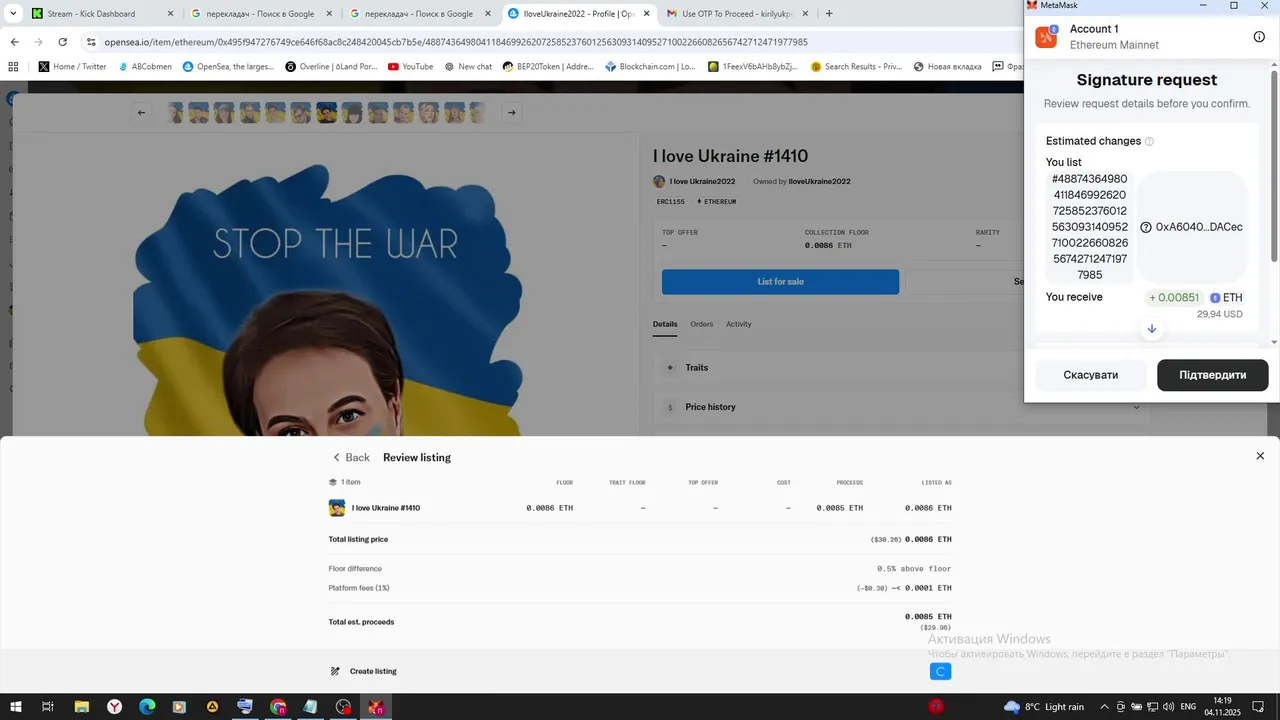Image resolution: width=1280 pixels, height=720 pixels.
Task: Click the '0.5% above floor' text
Action: [x=914, y=568]
